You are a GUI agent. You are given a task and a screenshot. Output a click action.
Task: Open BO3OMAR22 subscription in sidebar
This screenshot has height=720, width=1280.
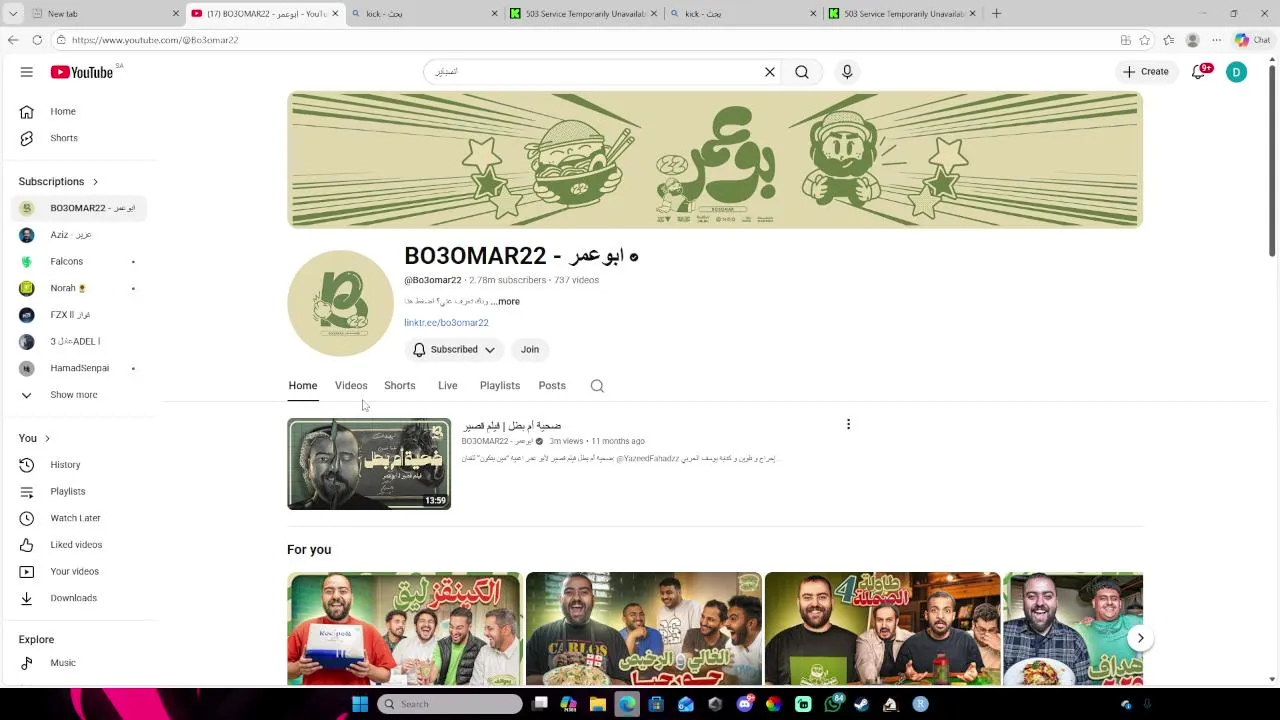click(80, 208)
